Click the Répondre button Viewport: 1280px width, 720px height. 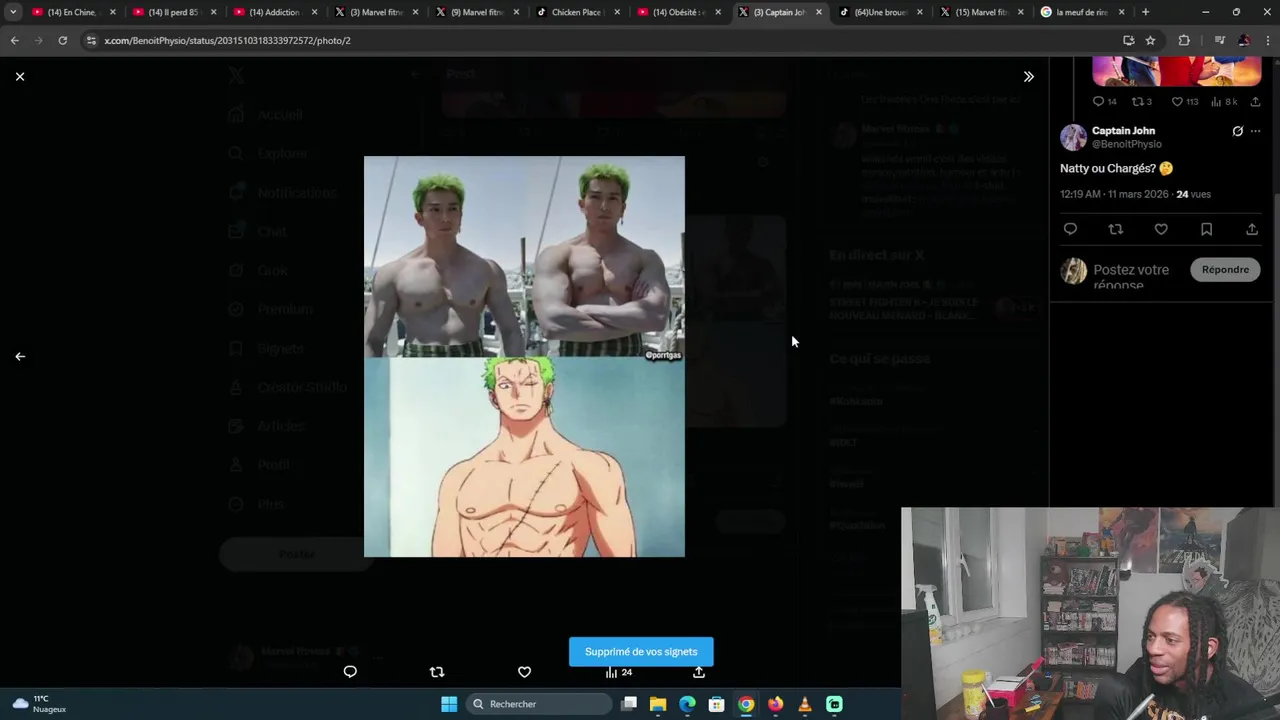[x=1225, y=269]
